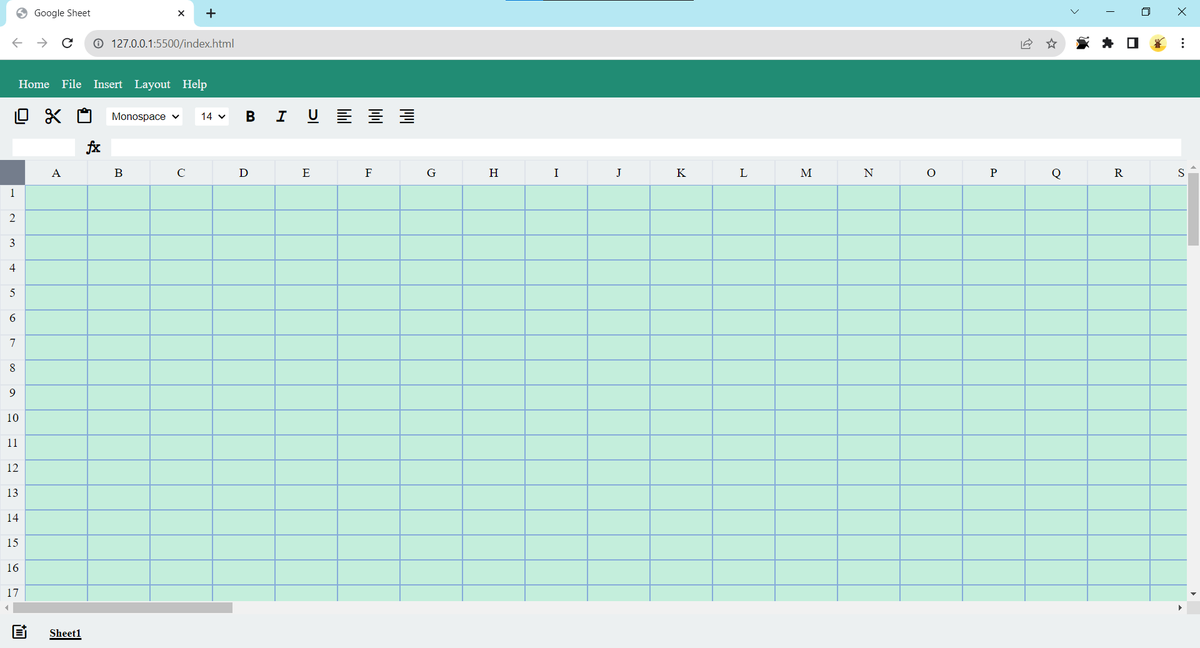
Task: Open the Monospace font dropdown
Action: point(145,116)
